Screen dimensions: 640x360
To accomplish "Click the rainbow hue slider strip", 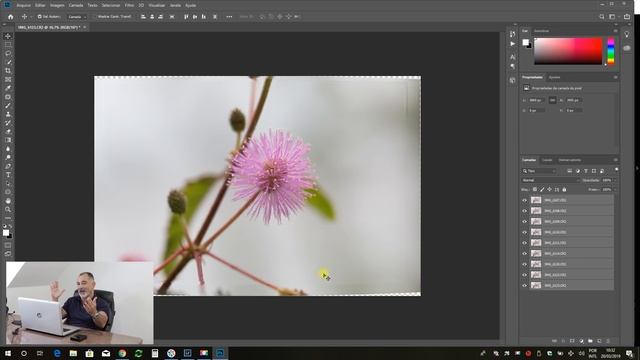I will point(611,51).
